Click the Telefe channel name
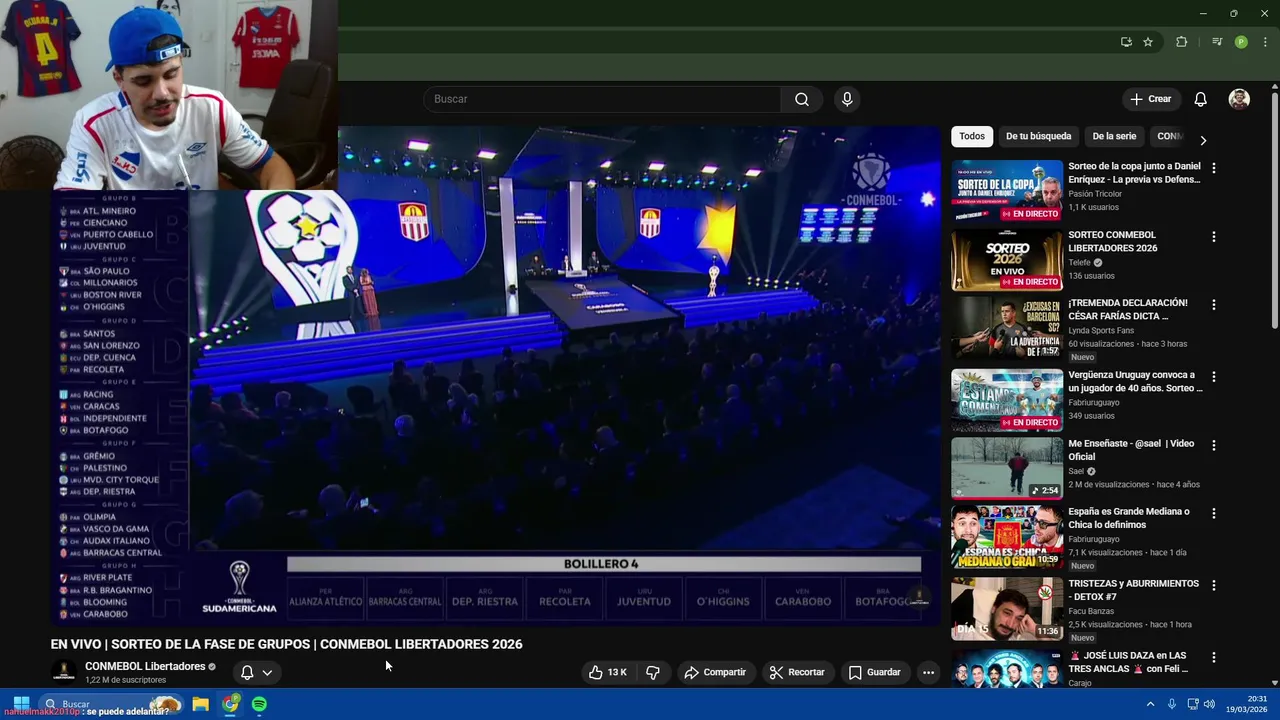Viewport: 1280px width, 720px height. tap(1079, 263)
